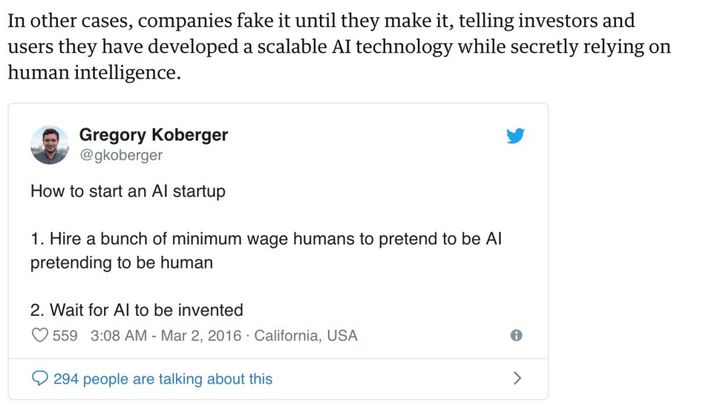Click the "How to start an AI startup" line
Viewport: 720px width, 411px height.
(x=128, y=191)
